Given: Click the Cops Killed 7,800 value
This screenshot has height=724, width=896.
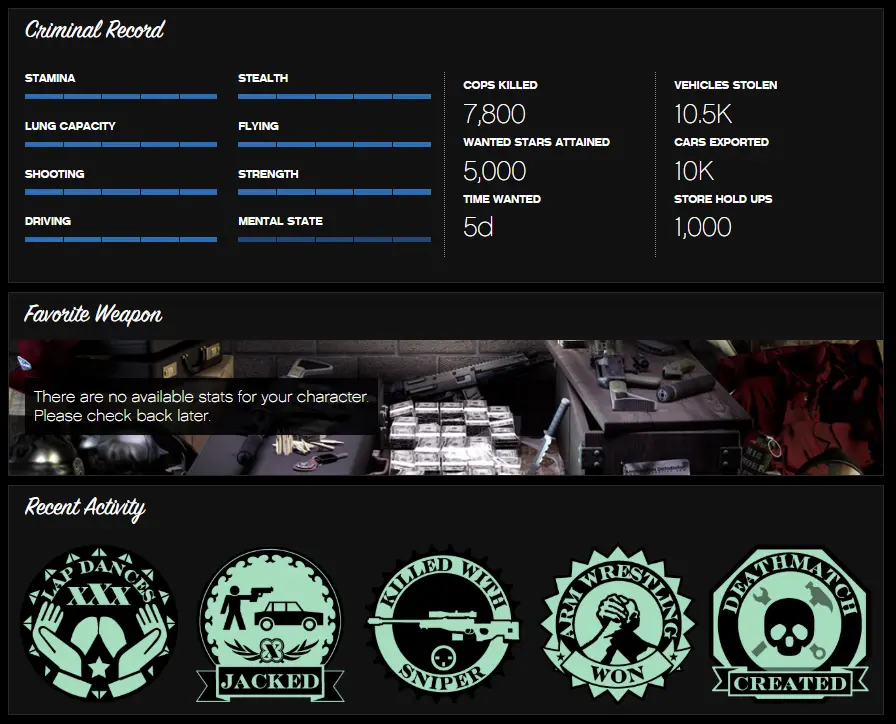Looking at the screenshot, I should tap(494, 114).
